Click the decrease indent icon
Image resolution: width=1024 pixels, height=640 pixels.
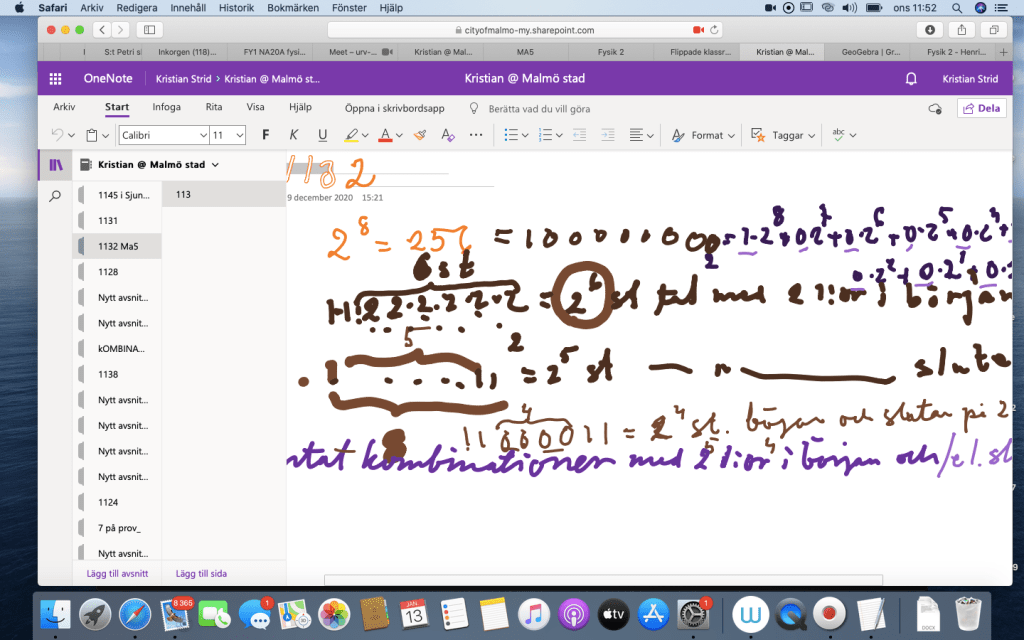(579, 135)
